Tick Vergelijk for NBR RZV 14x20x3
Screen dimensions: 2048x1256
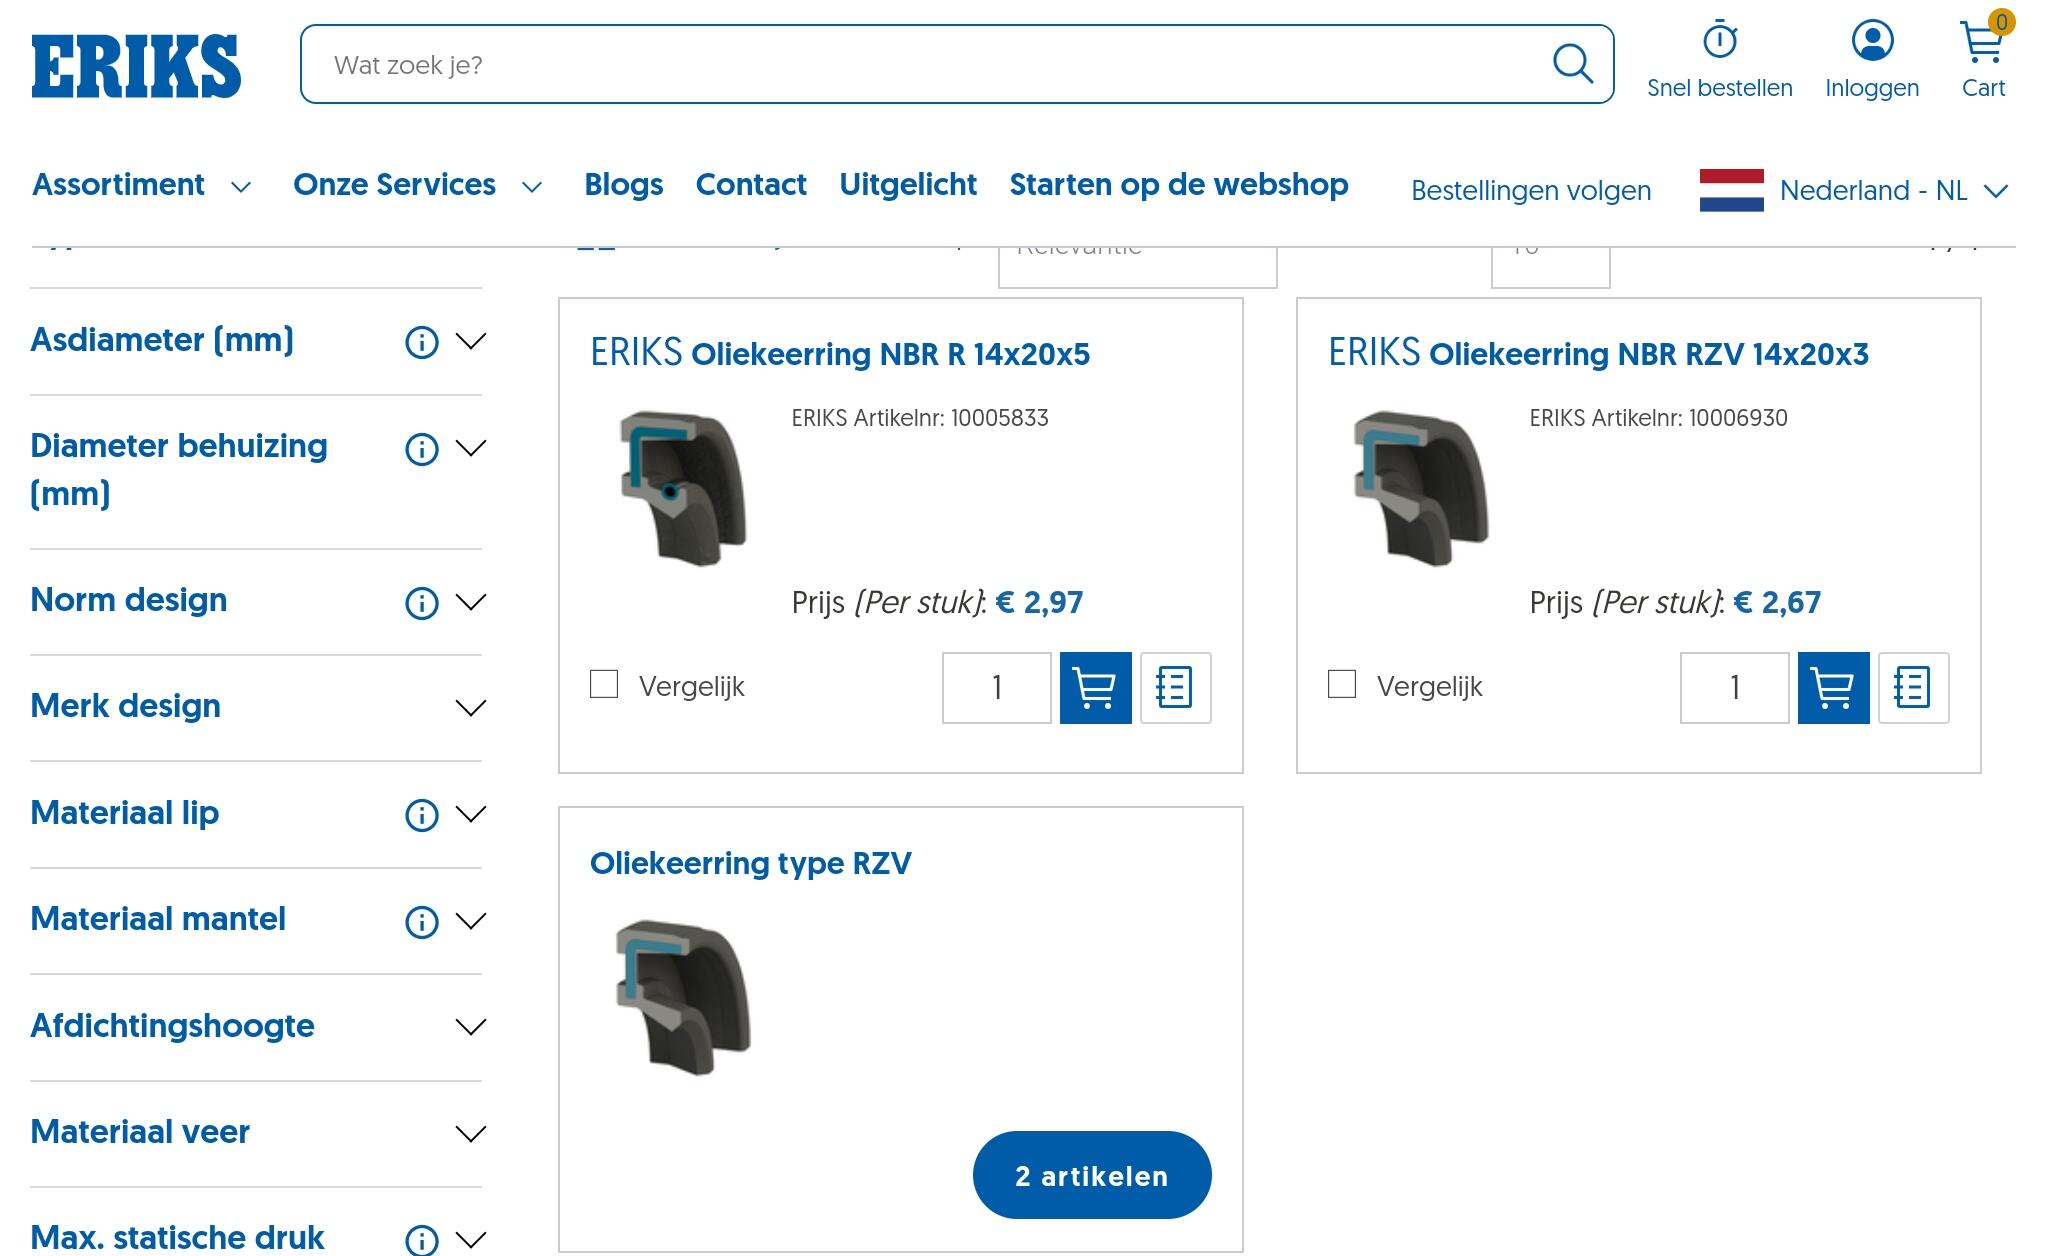tap(1342, 684)
